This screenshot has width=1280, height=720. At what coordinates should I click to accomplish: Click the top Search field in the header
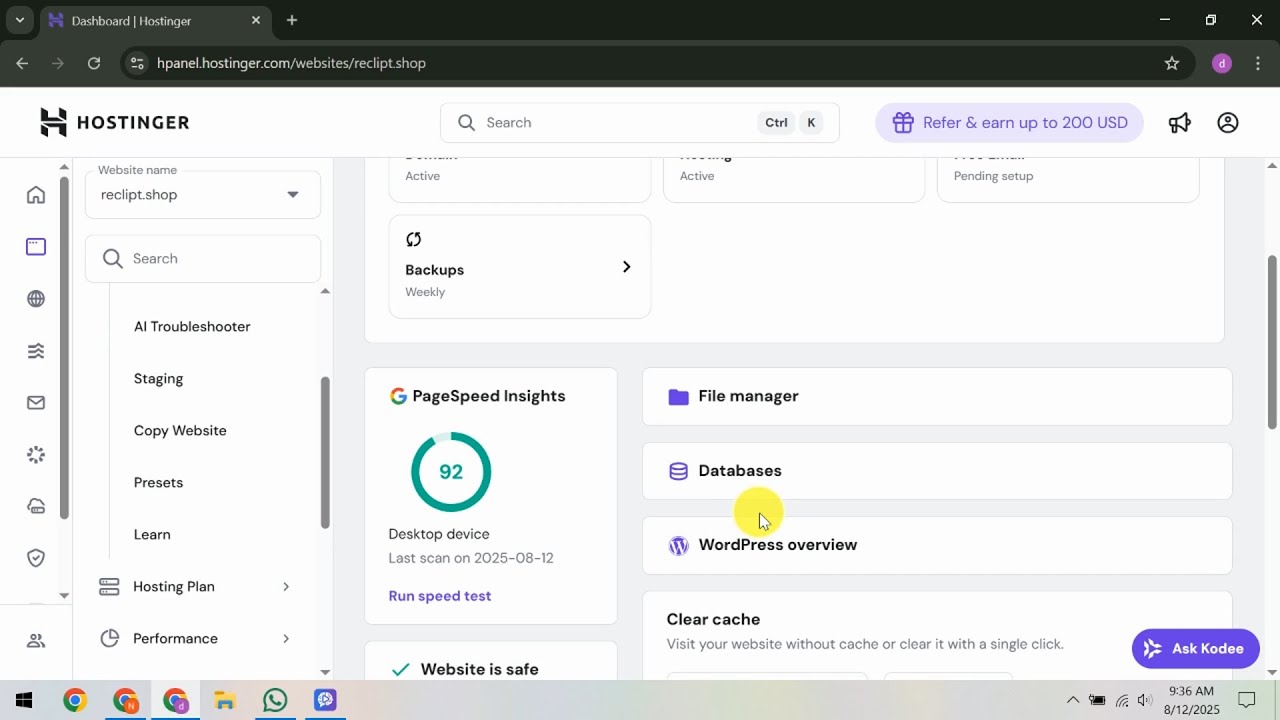click(x=640, y=123)
